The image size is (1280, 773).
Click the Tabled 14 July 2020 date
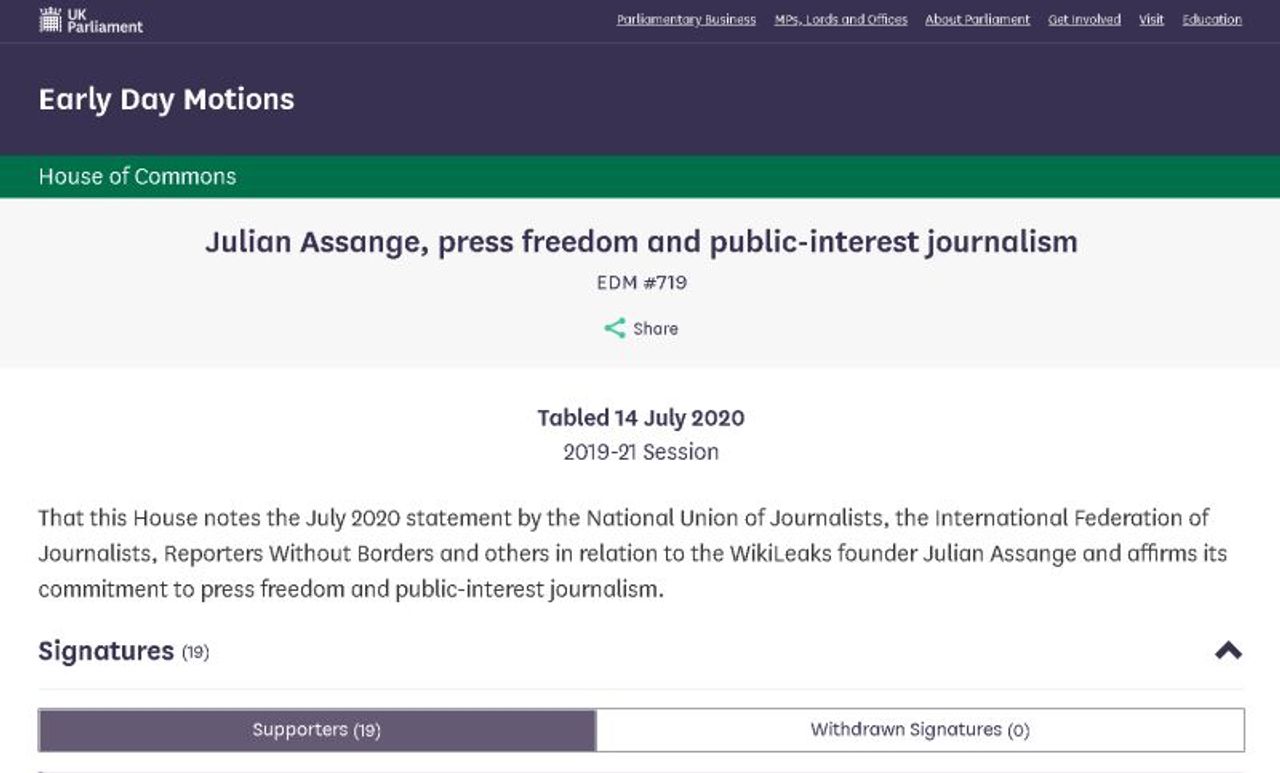(x=641, y=418)
